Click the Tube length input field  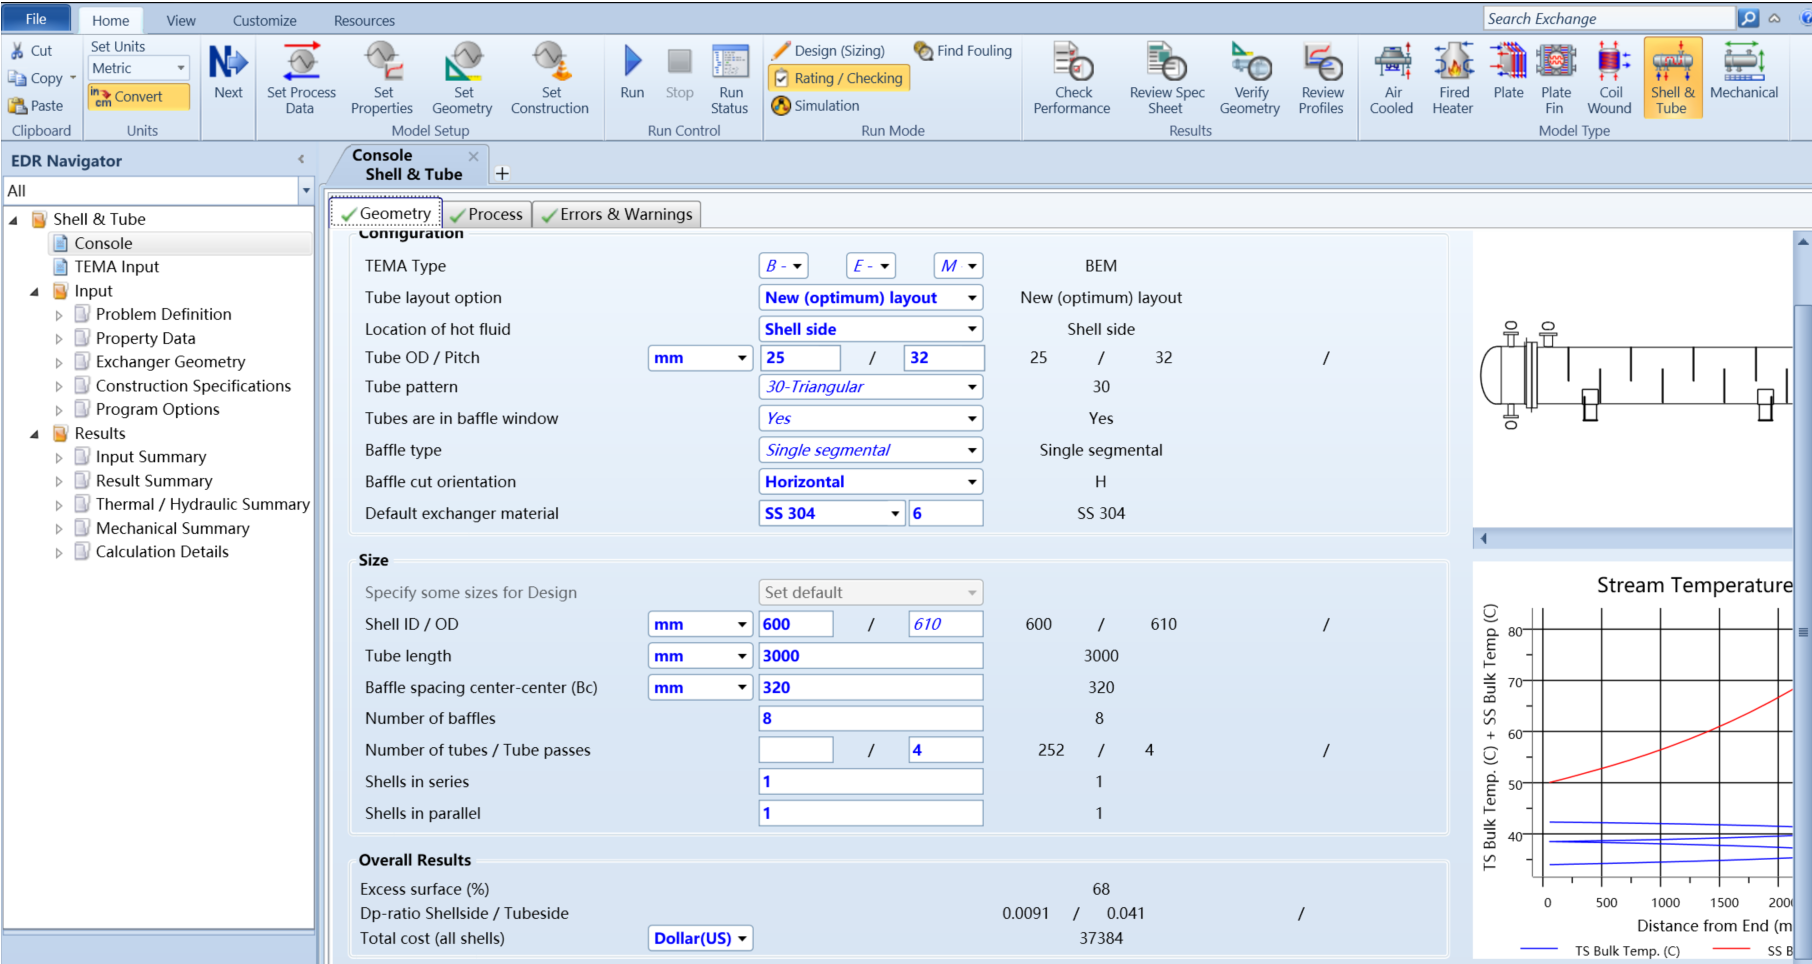(871, 656)
